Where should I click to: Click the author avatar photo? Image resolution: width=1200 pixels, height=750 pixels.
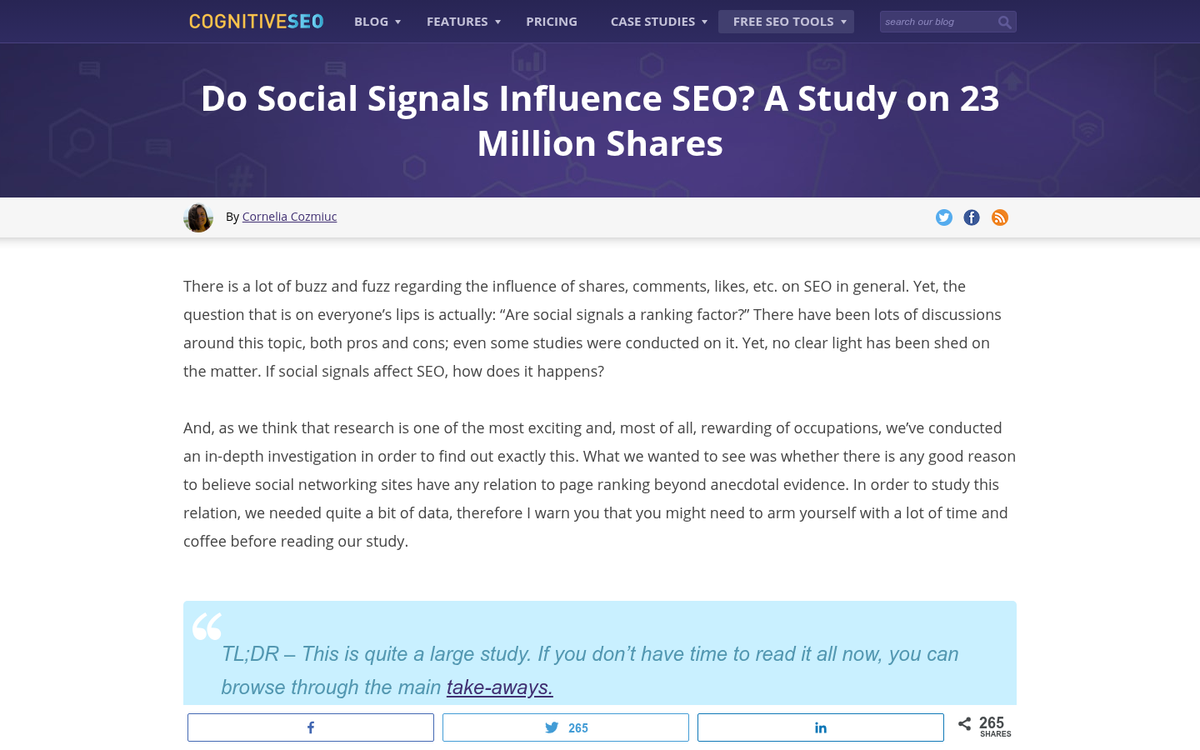198,217
